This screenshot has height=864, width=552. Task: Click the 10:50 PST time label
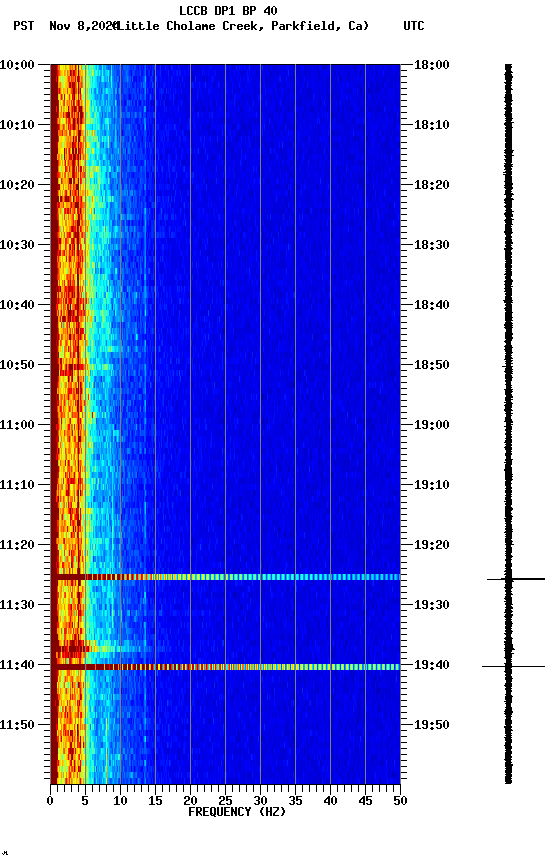[17, 365]
